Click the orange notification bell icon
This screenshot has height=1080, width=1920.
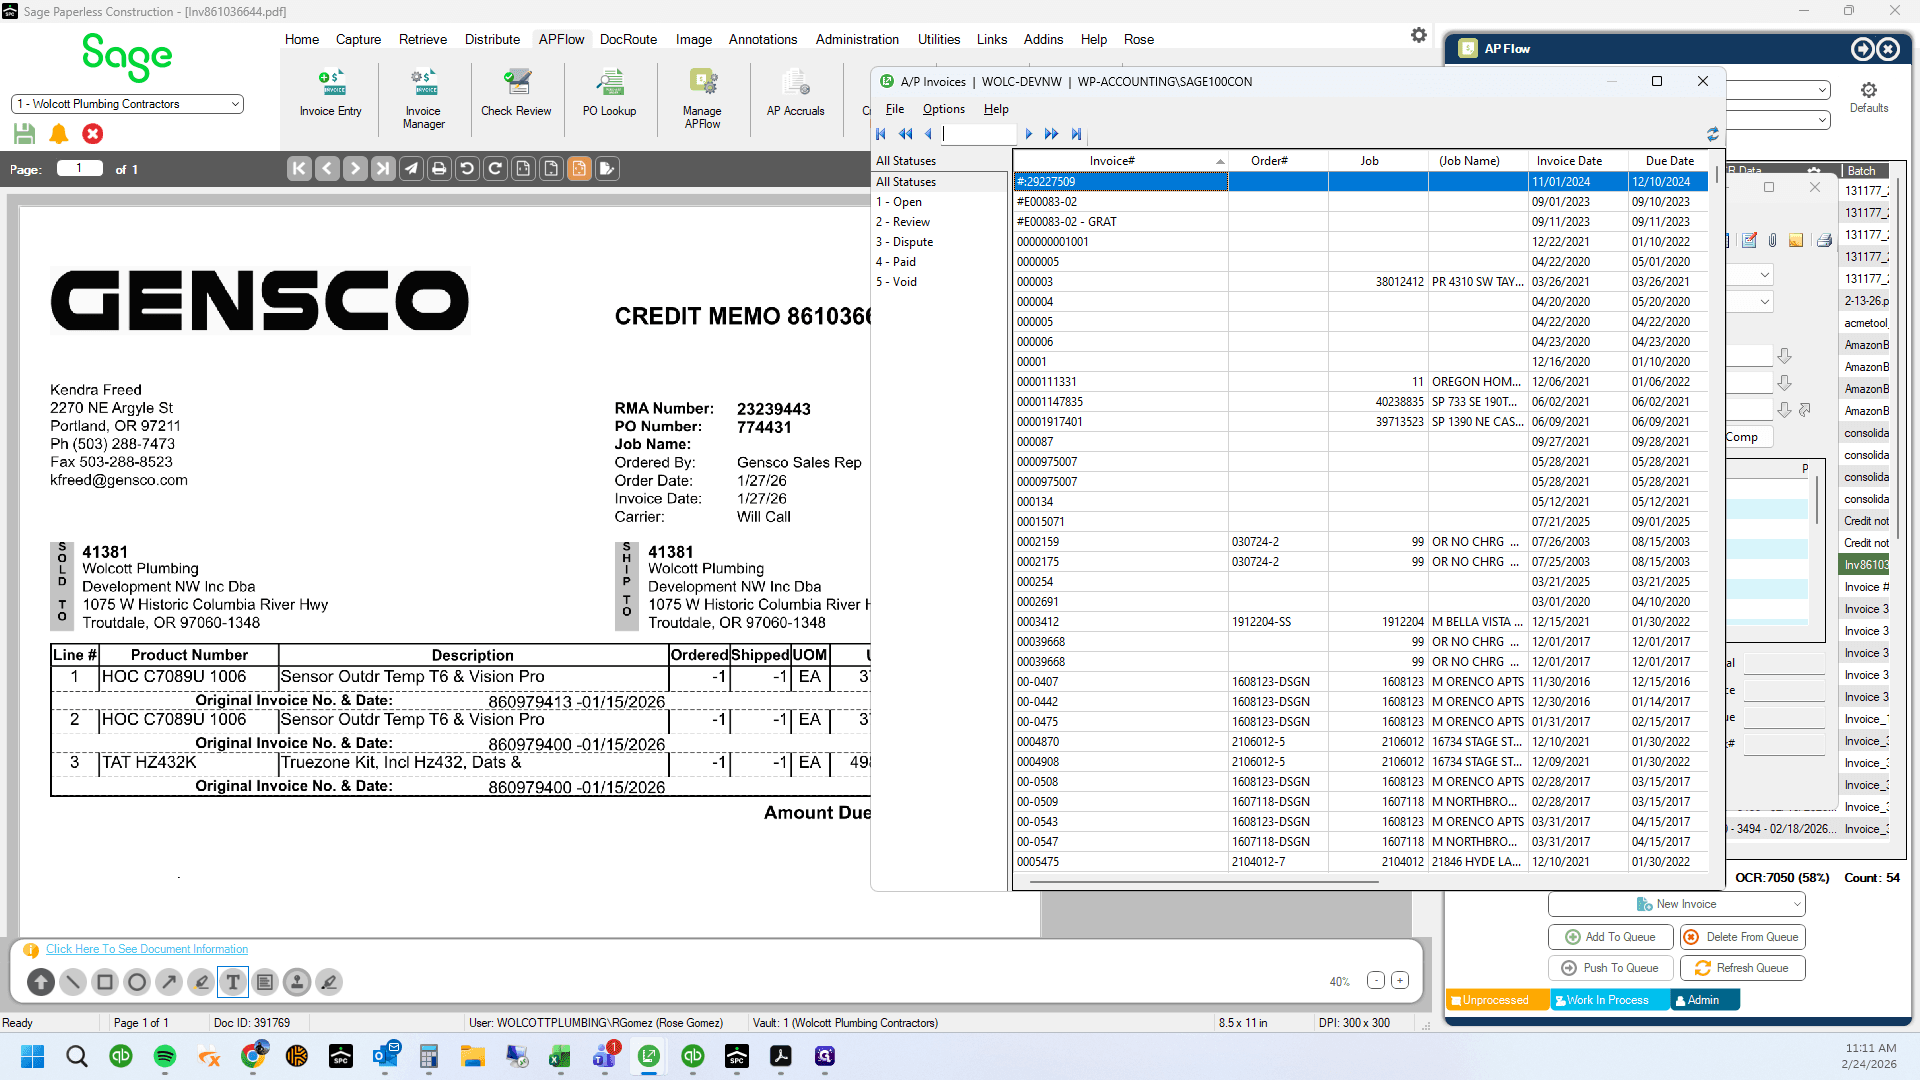click(59, 133)
